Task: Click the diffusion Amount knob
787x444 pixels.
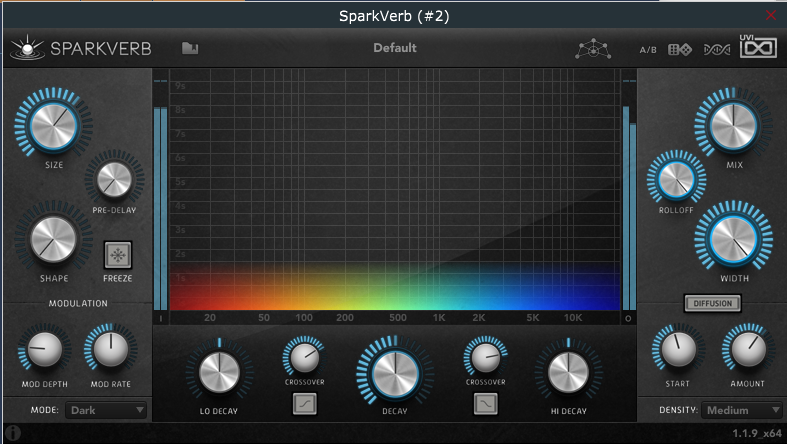Action: coord(748,349)
